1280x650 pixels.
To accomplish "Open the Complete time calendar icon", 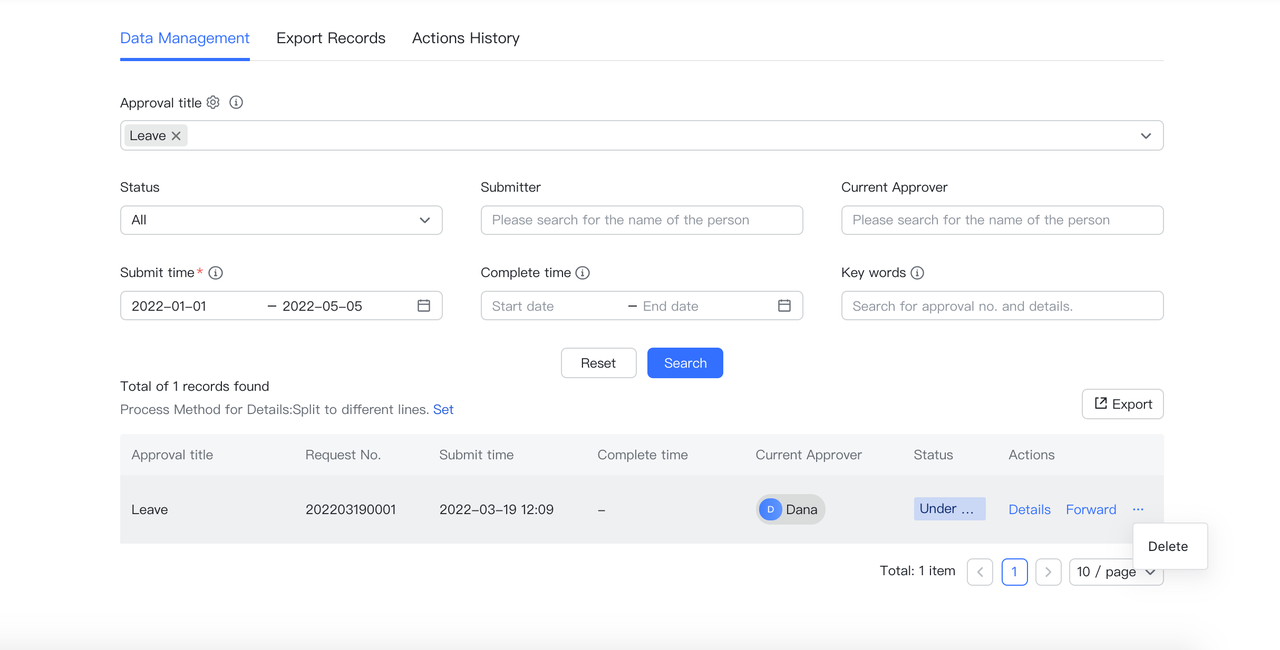I will click(x=784, y=306).
